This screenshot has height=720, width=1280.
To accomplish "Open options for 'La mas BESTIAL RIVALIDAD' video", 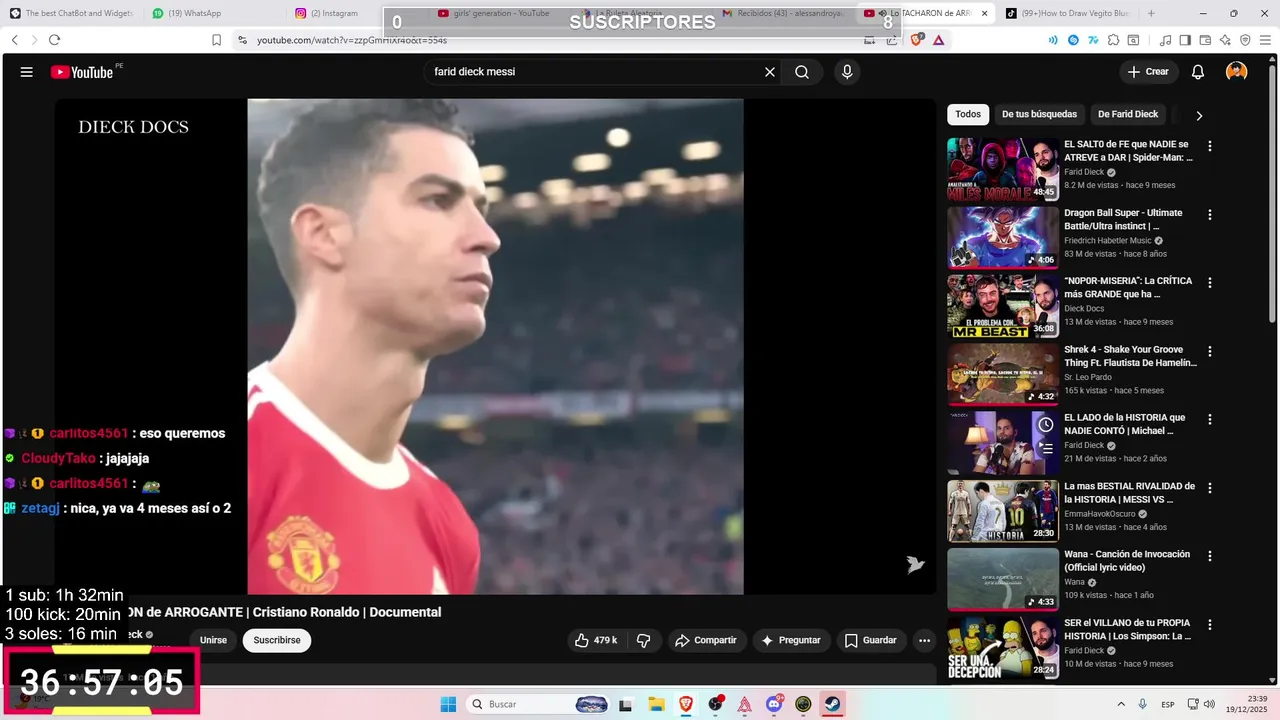I will (1210, 488).
